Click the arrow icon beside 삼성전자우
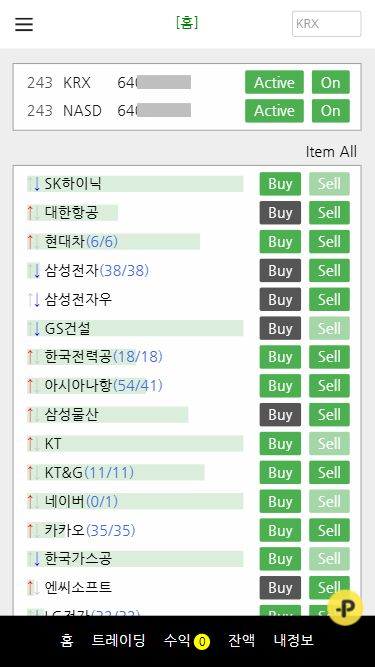The width and height of the screenshot is (375, 667). click(34, 299)
